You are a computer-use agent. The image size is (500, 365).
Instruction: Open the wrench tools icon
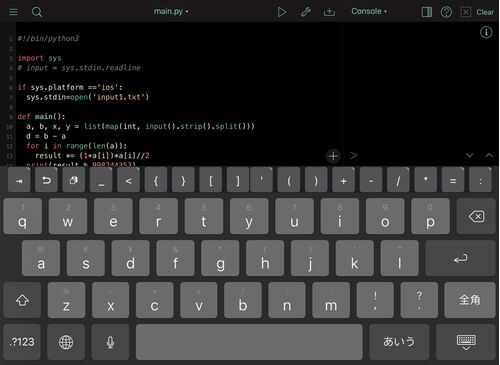click(x=306, y=12)
